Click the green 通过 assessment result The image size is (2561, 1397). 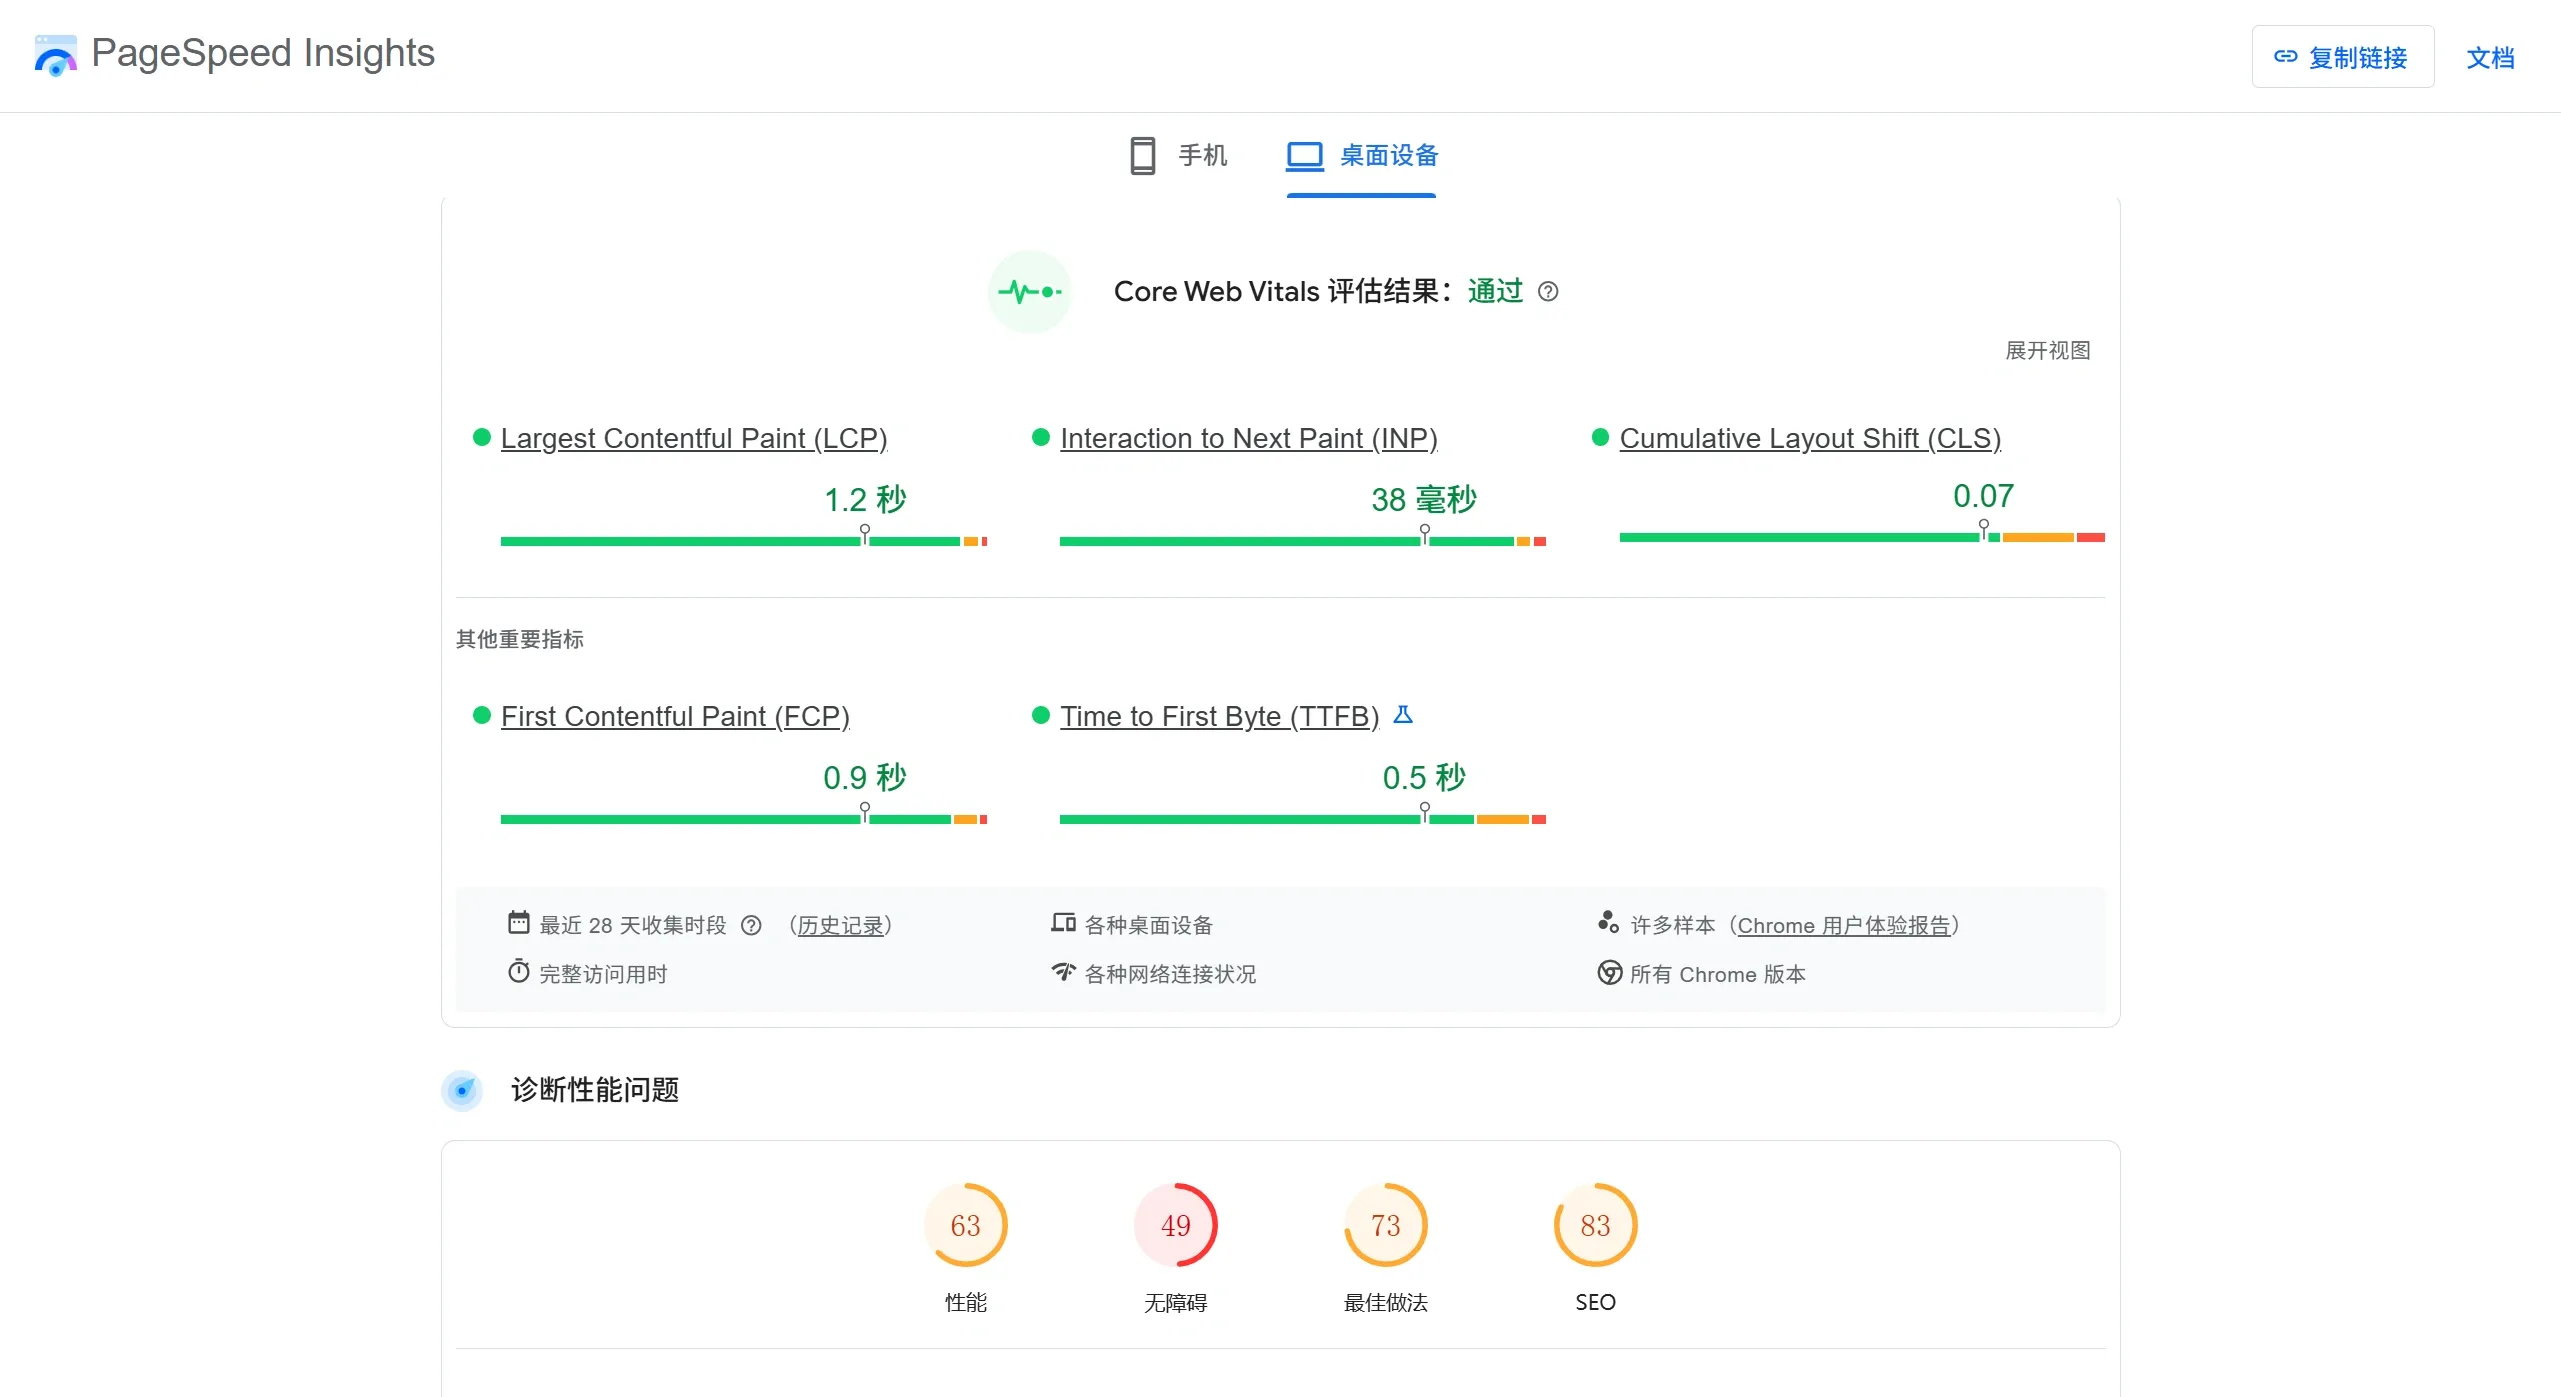[1495, 291]
